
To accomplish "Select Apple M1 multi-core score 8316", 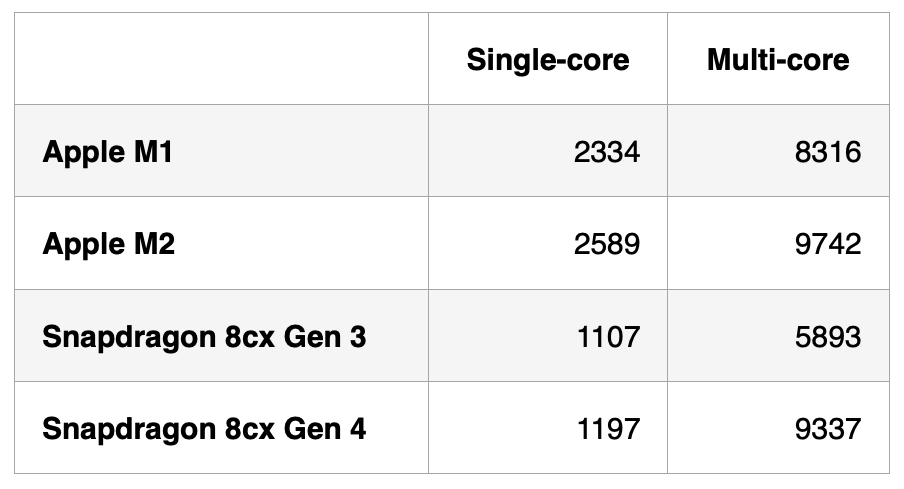I will (828, 152).
